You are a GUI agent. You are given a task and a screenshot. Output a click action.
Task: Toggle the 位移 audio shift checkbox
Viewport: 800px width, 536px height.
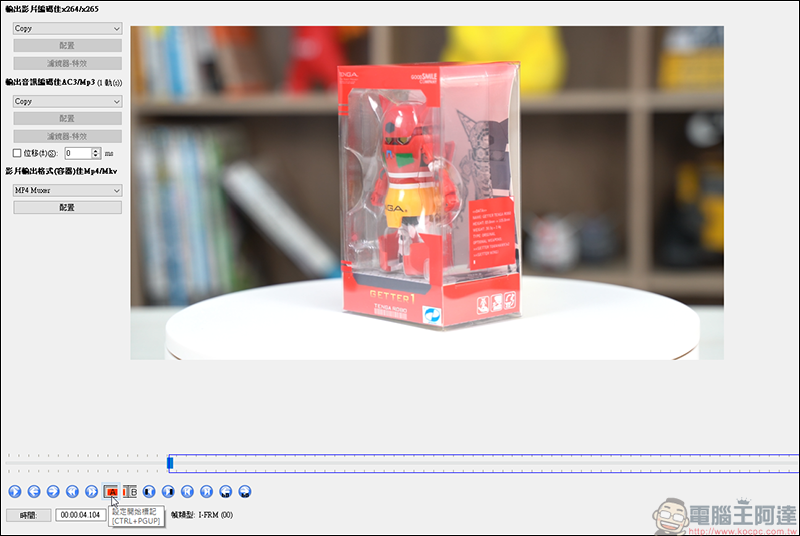[17, 153]
